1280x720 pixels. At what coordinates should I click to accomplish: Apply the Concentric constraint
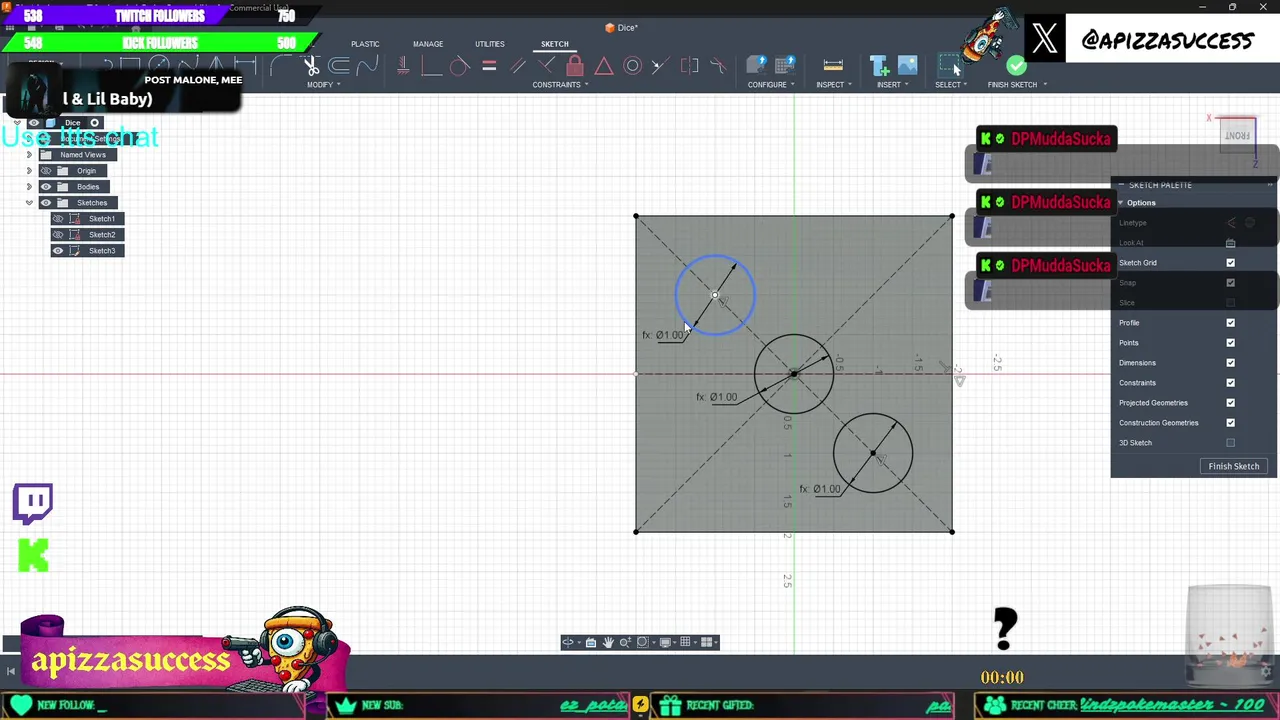[x=632, y=66]
